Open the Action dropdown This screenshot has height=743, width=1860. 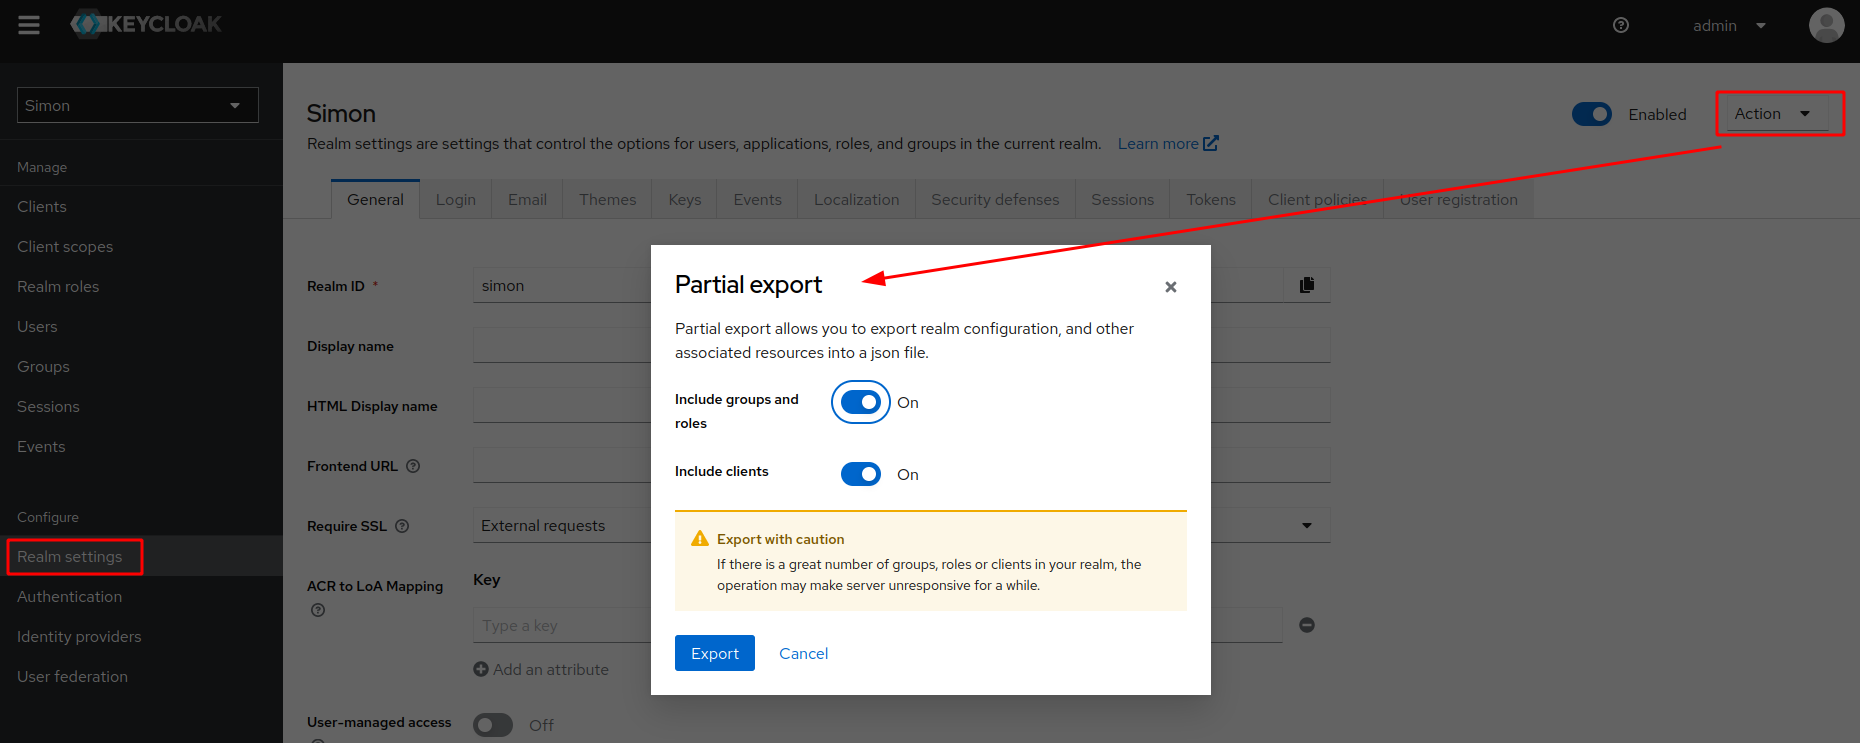[x=1777, y=114]
